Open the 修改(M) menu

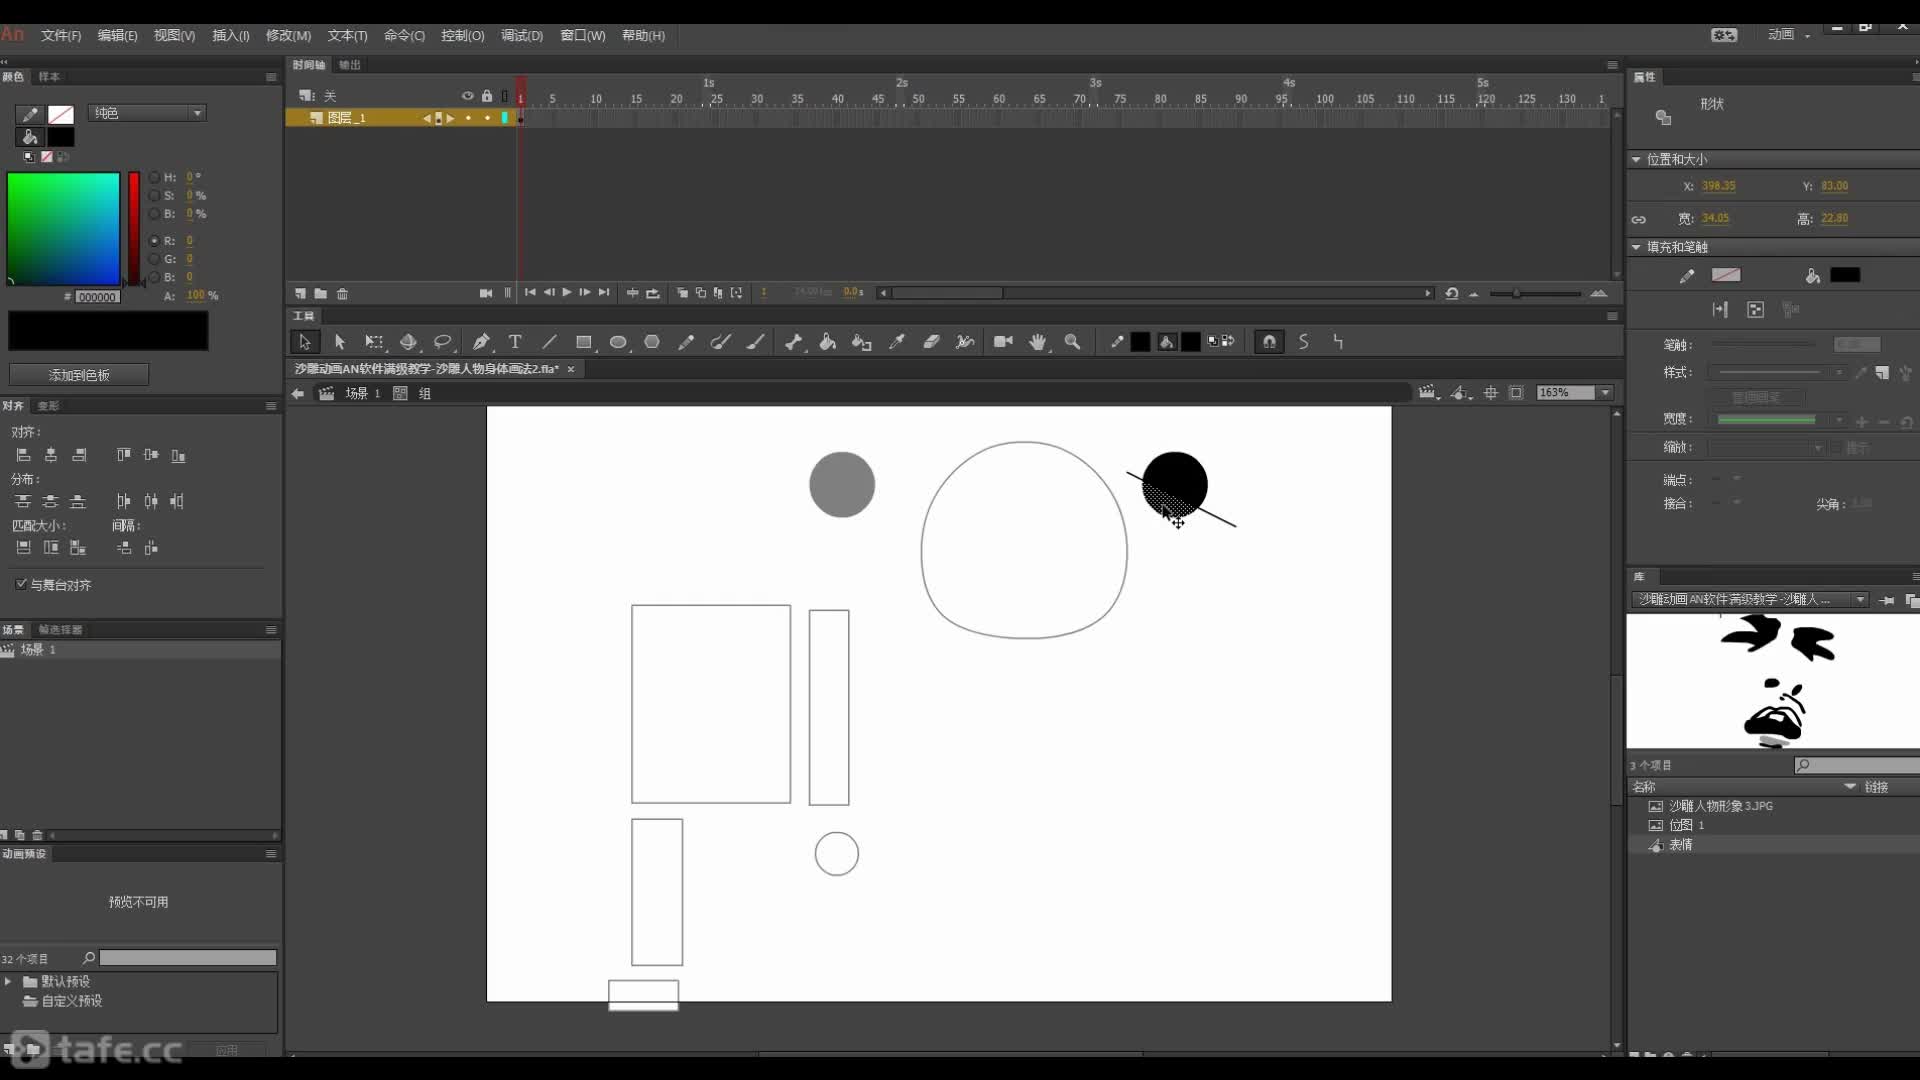pyautogui.click(x=288, y=35)
